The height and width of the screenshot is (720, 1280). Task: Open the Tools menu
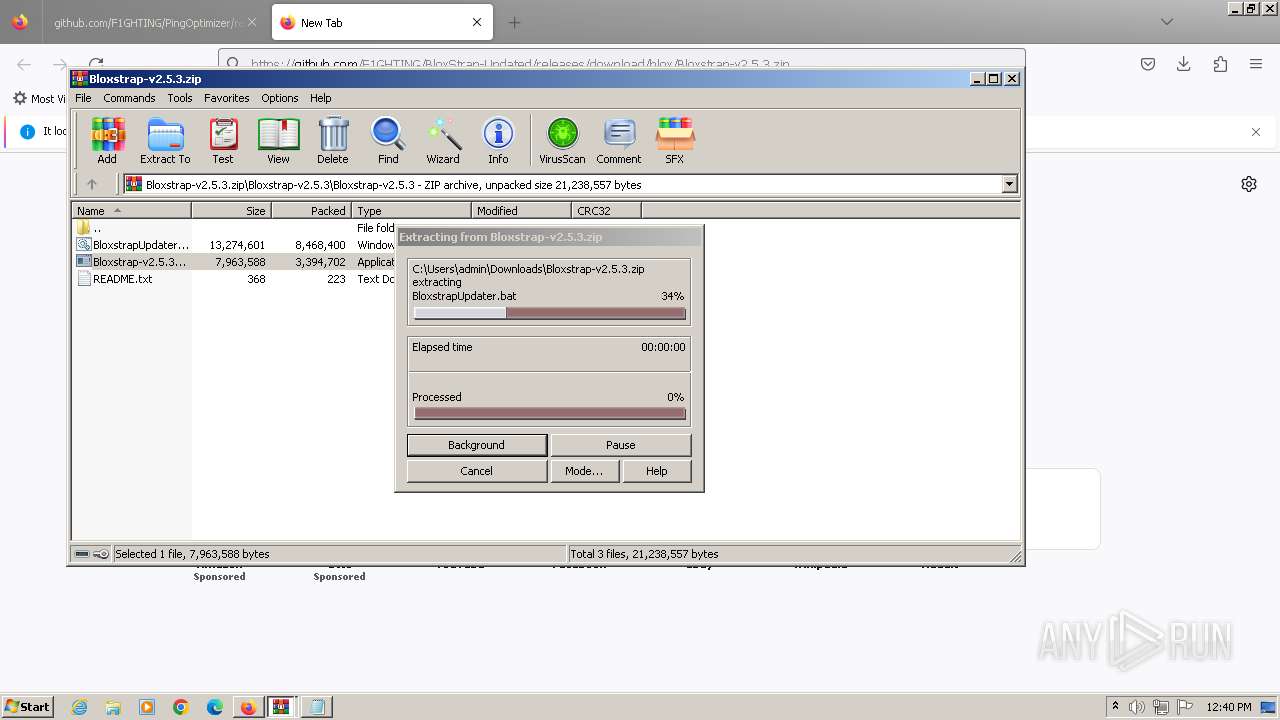tap(180, 98)
